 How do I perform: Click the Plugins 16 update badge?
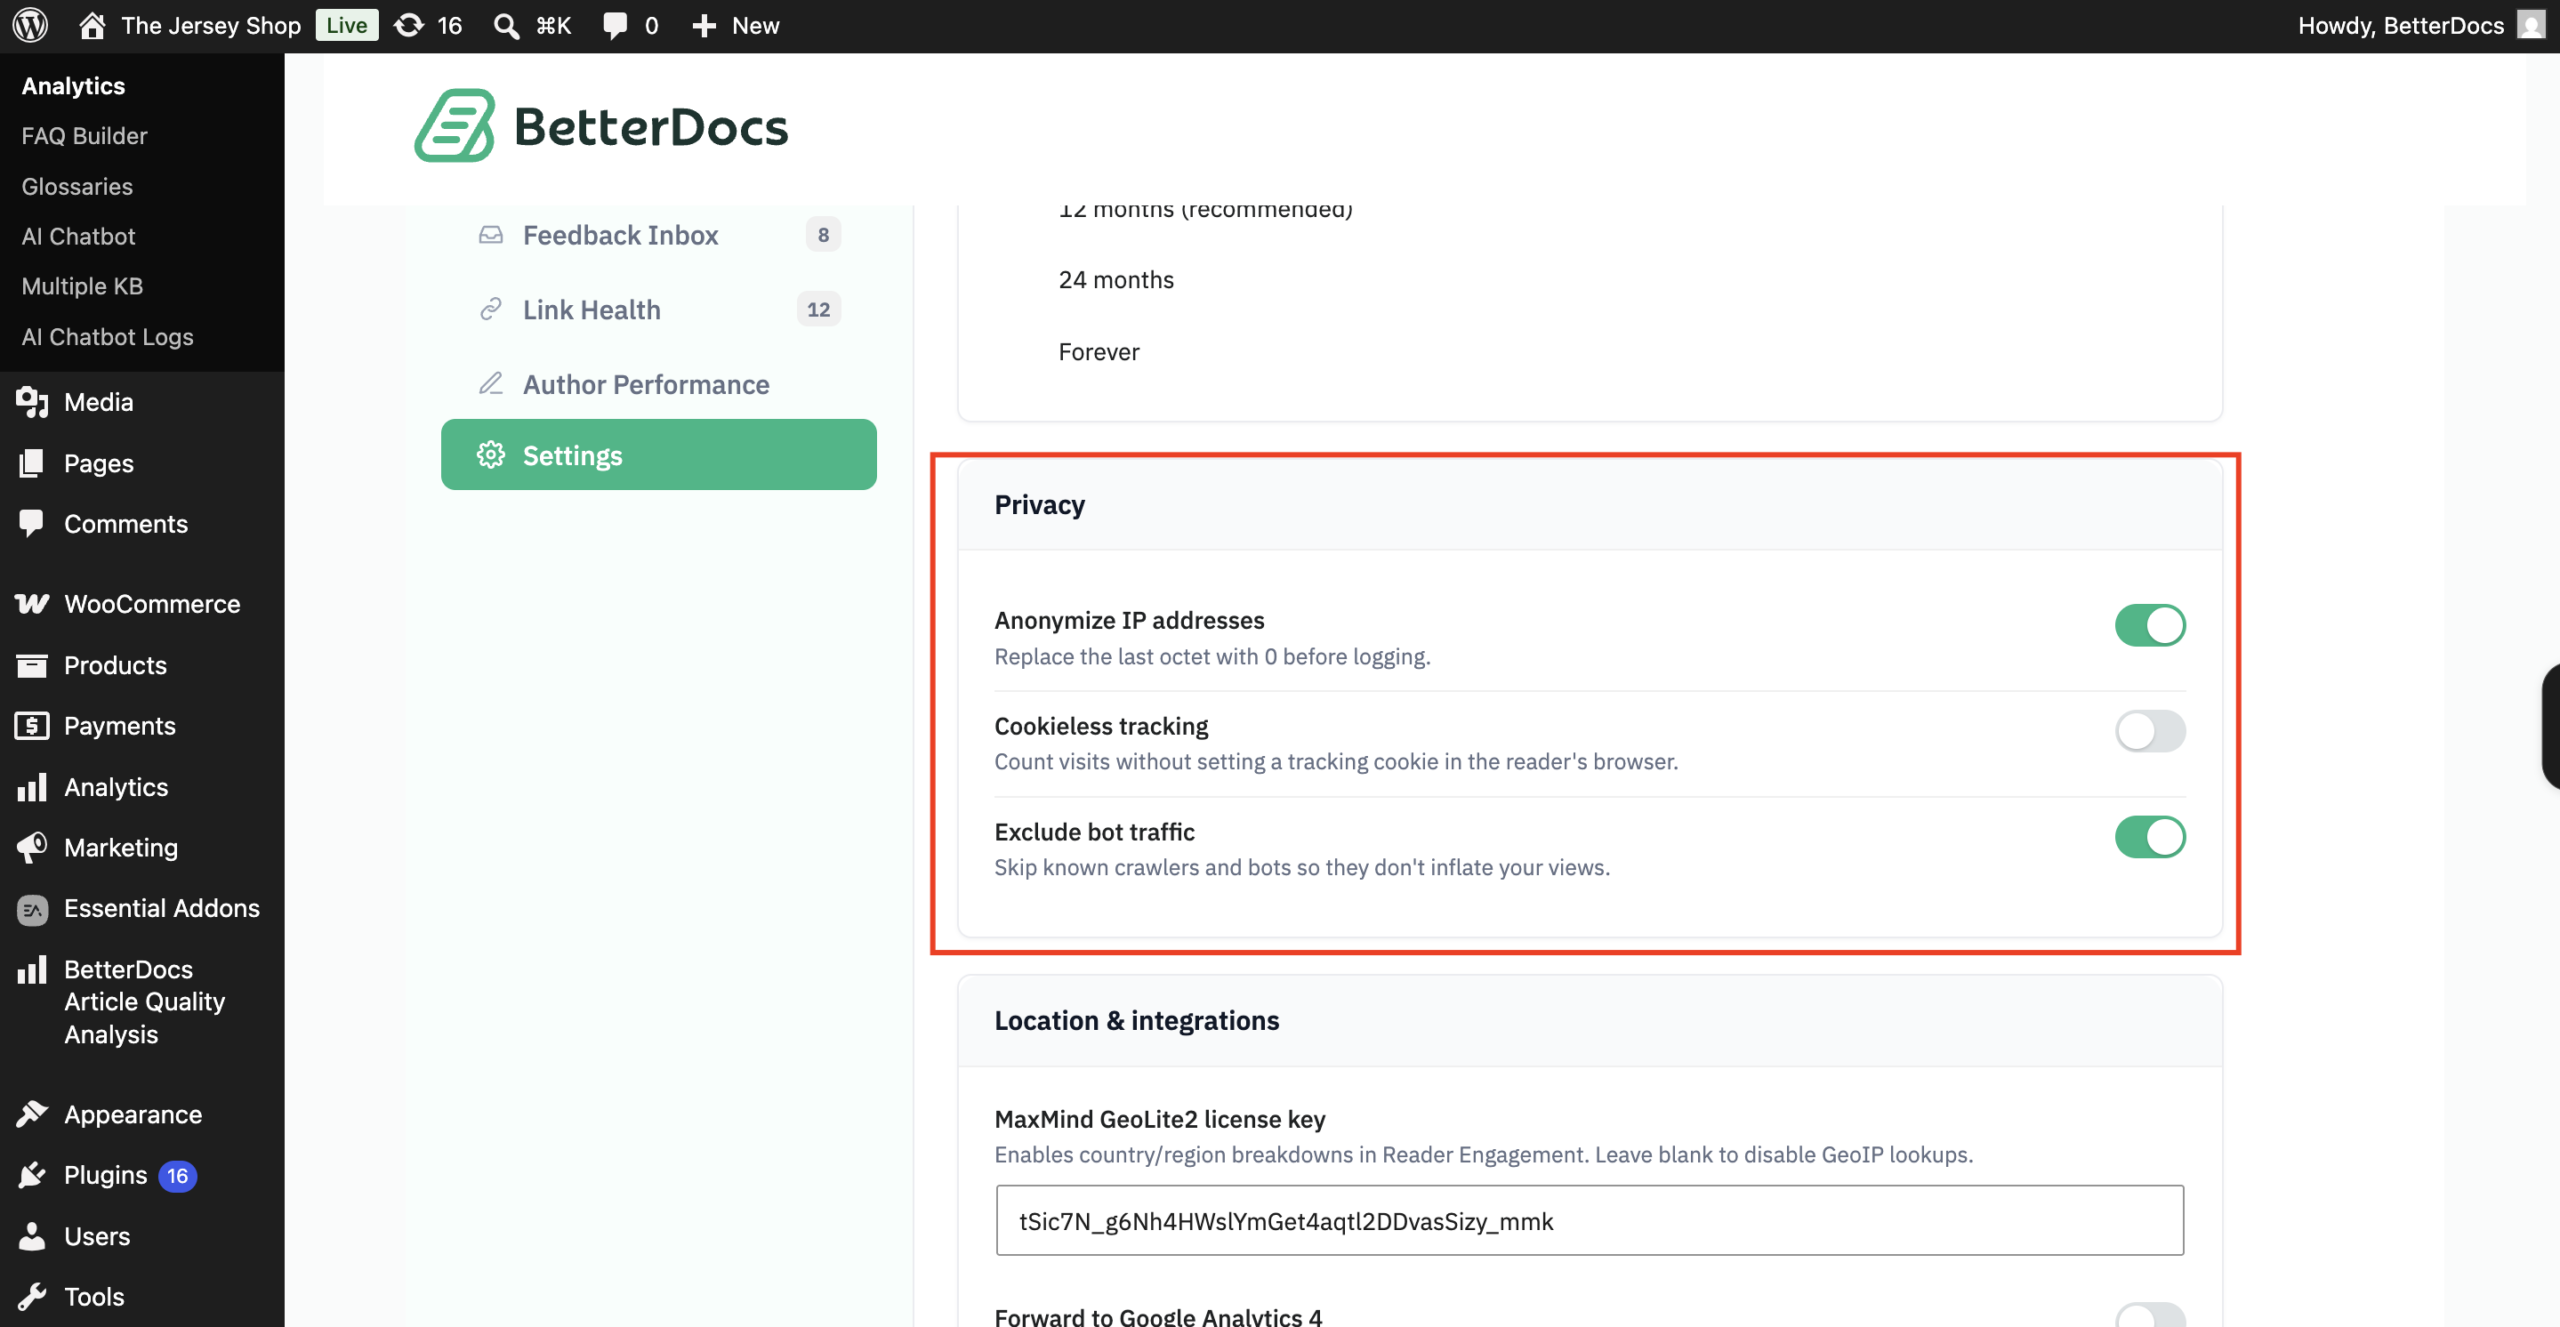tap(177, 1175)
